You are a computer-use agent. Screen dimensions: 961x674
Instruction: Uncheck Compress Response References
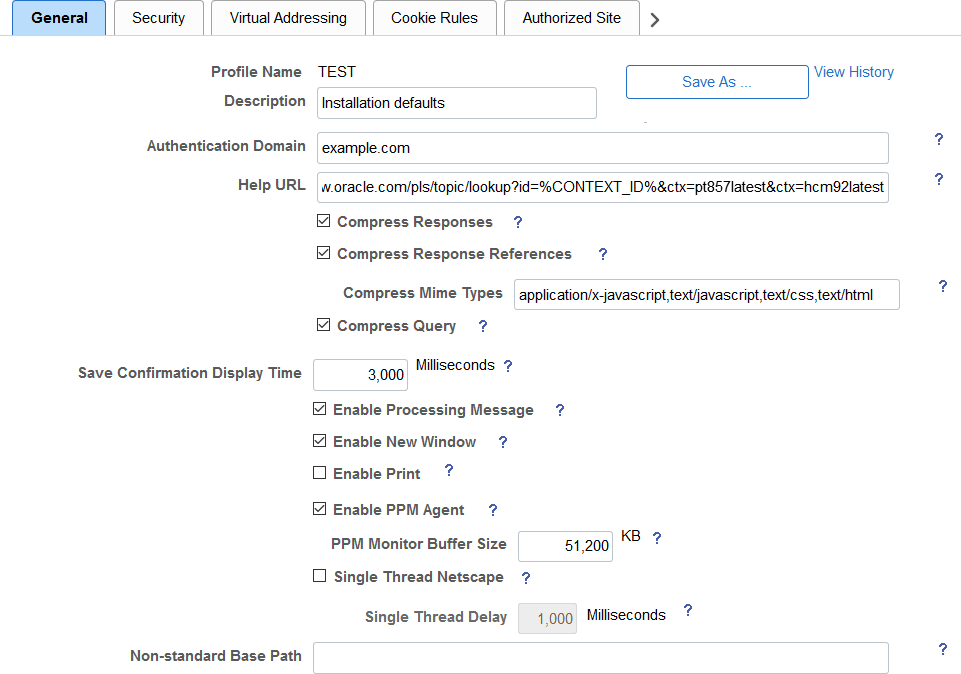pos(323,253)
